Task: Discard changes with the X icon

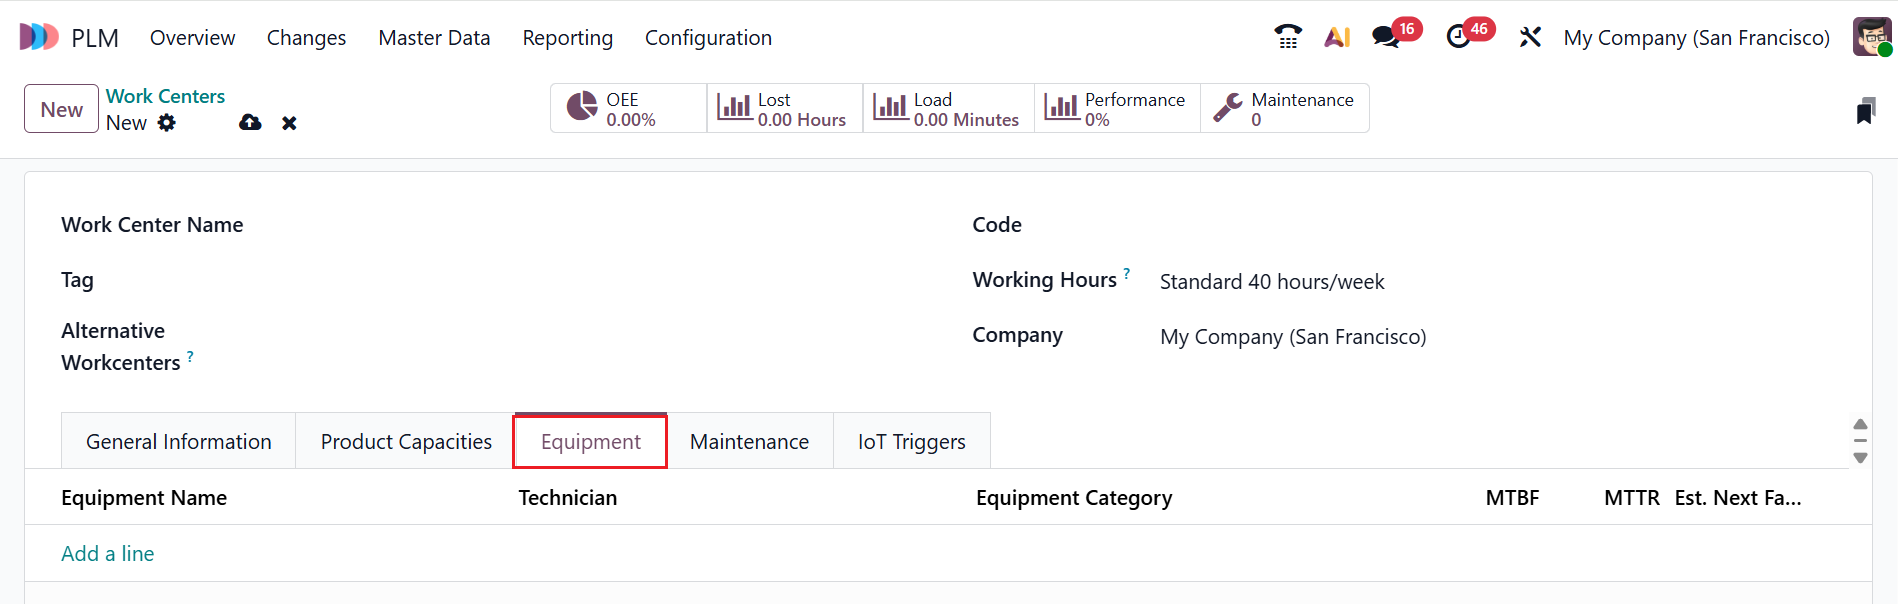Action: [x=289, y=123]
